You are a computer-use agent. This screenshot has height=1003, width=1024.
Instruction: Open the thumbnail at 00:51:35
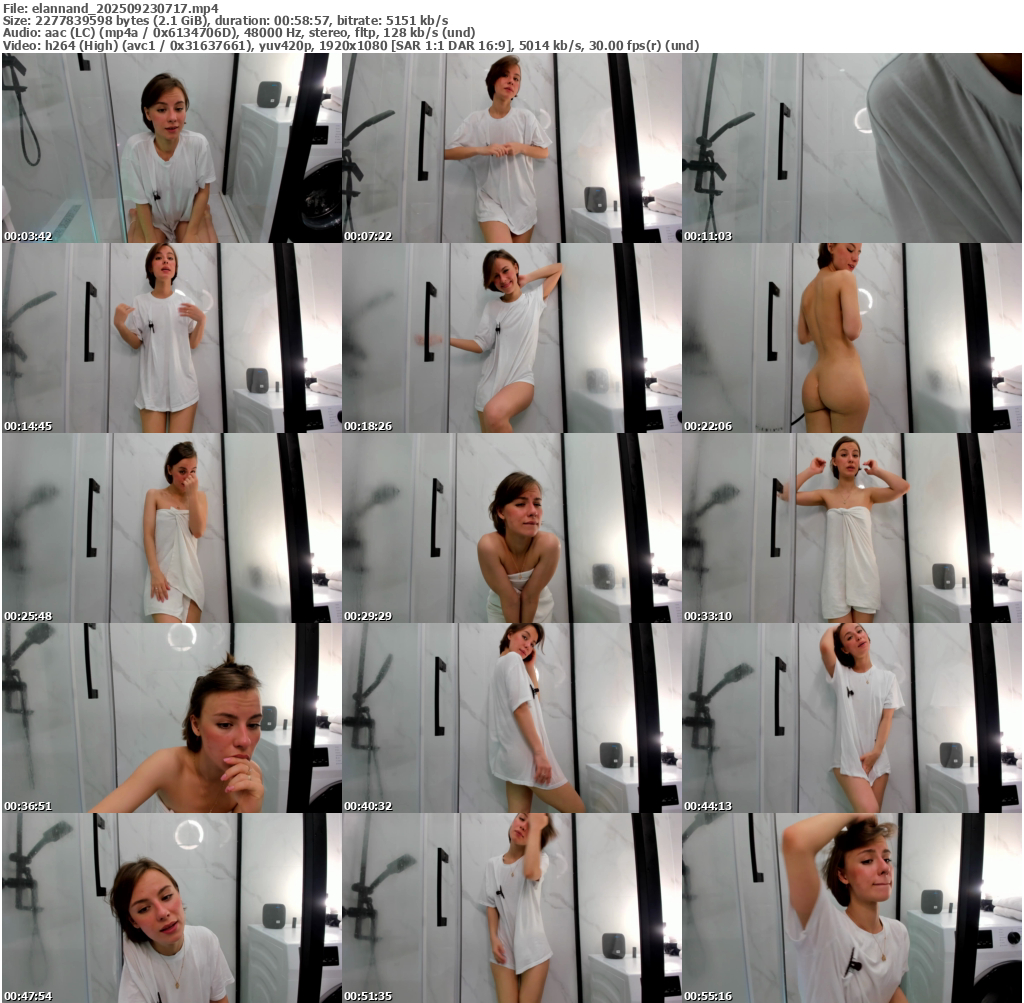coord(511,907)
